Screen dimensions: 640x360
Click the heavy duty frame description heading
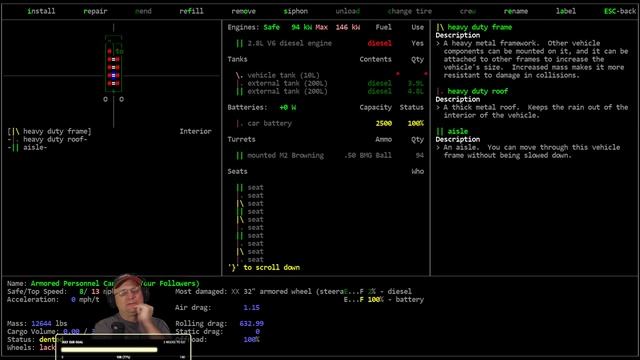click(x=474, y=27)
